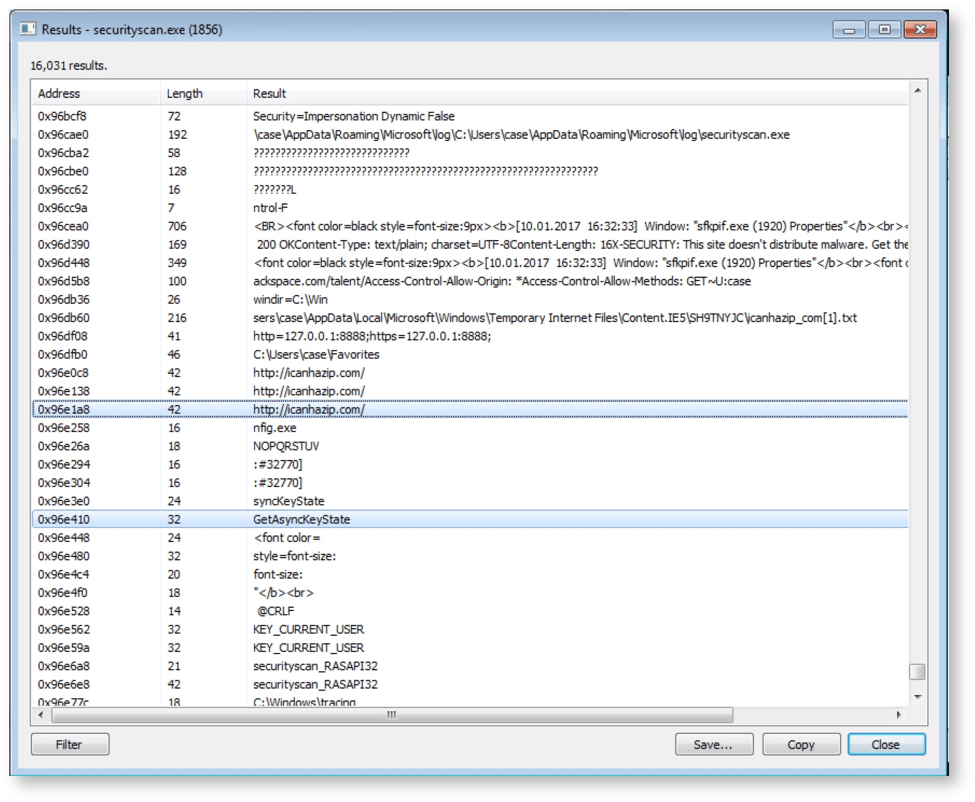Select icanhazip.com row at 0x96e1a8
The image size is (975, 802).
coord(470,410)
